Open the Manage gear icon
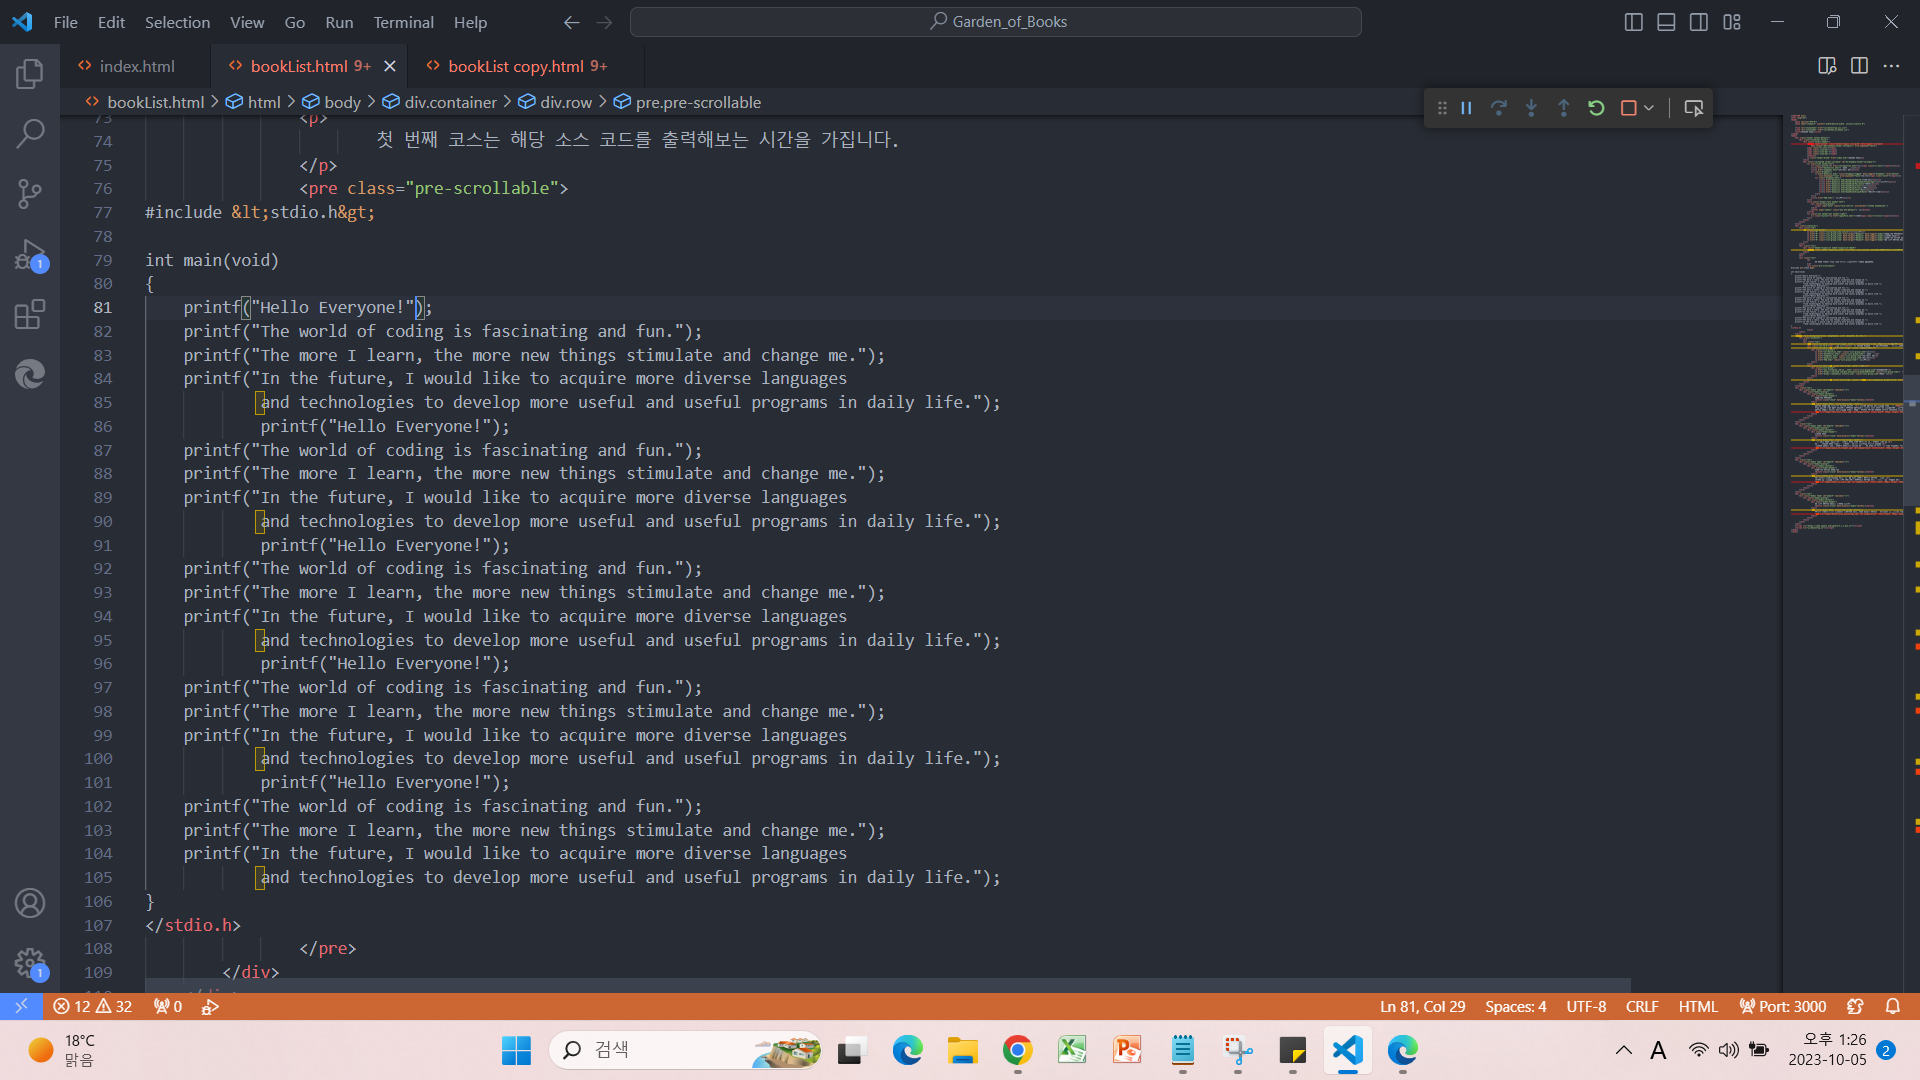 click(30, 963)
